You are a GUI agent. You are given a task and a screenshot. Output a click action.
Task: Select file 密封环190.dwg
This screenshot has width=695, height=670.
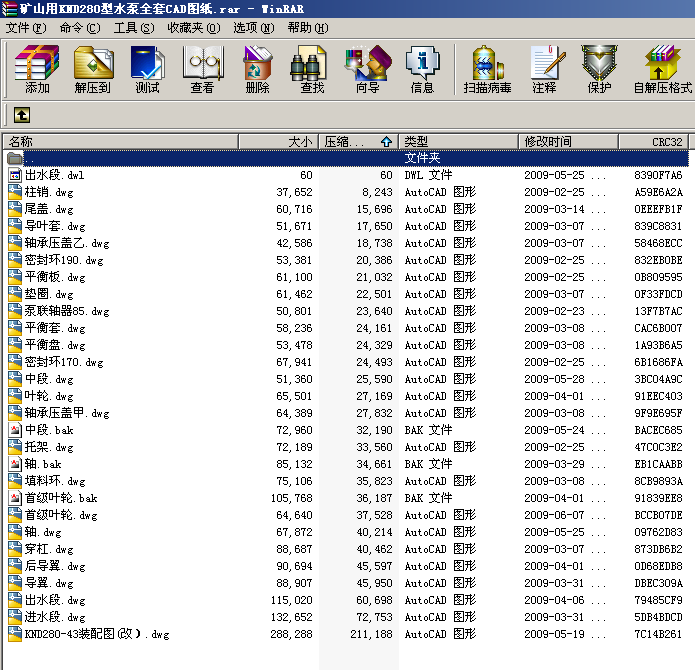pos(64,260)
